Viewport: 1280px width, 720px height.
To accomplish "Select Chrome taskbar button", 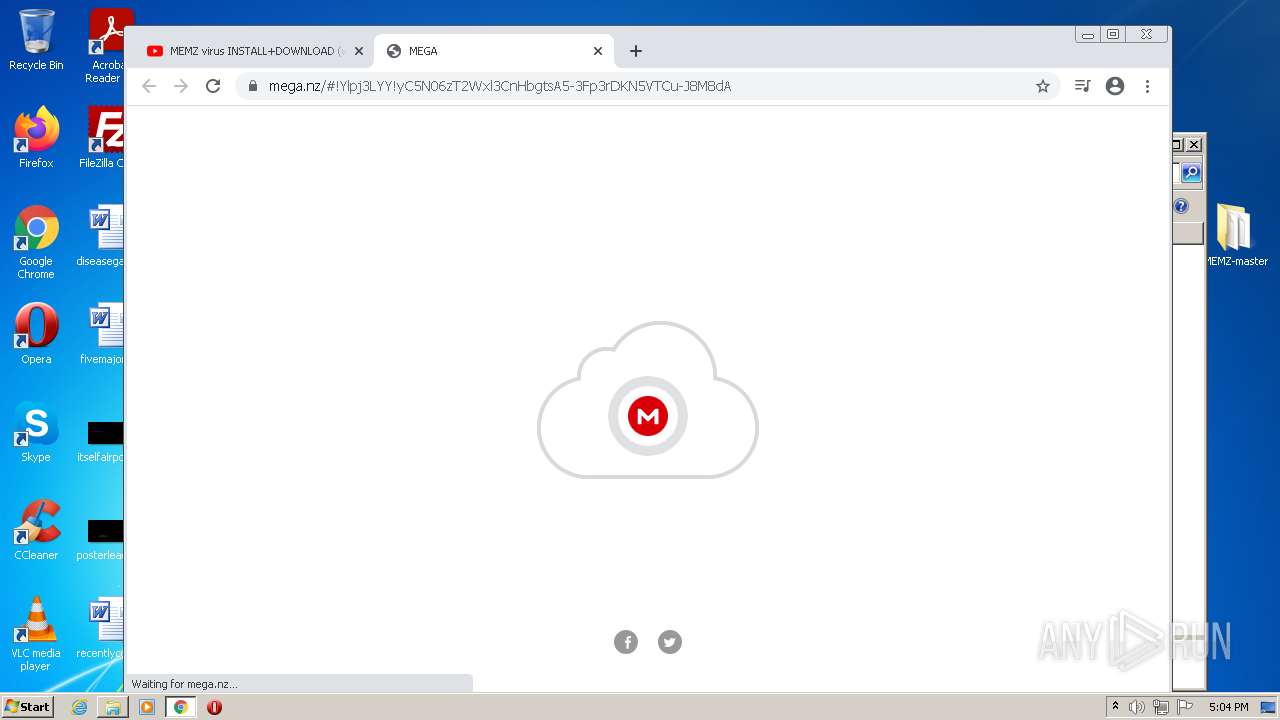I will [x=180, y=707].
